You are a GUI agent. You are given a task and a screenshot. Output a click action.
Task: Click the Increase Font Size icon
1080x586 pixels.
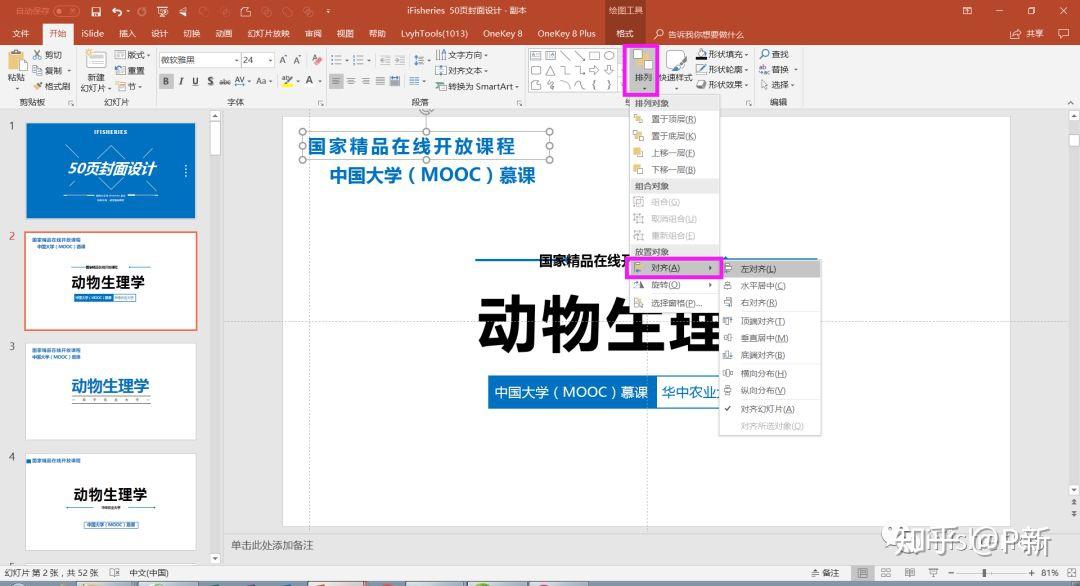282,60
